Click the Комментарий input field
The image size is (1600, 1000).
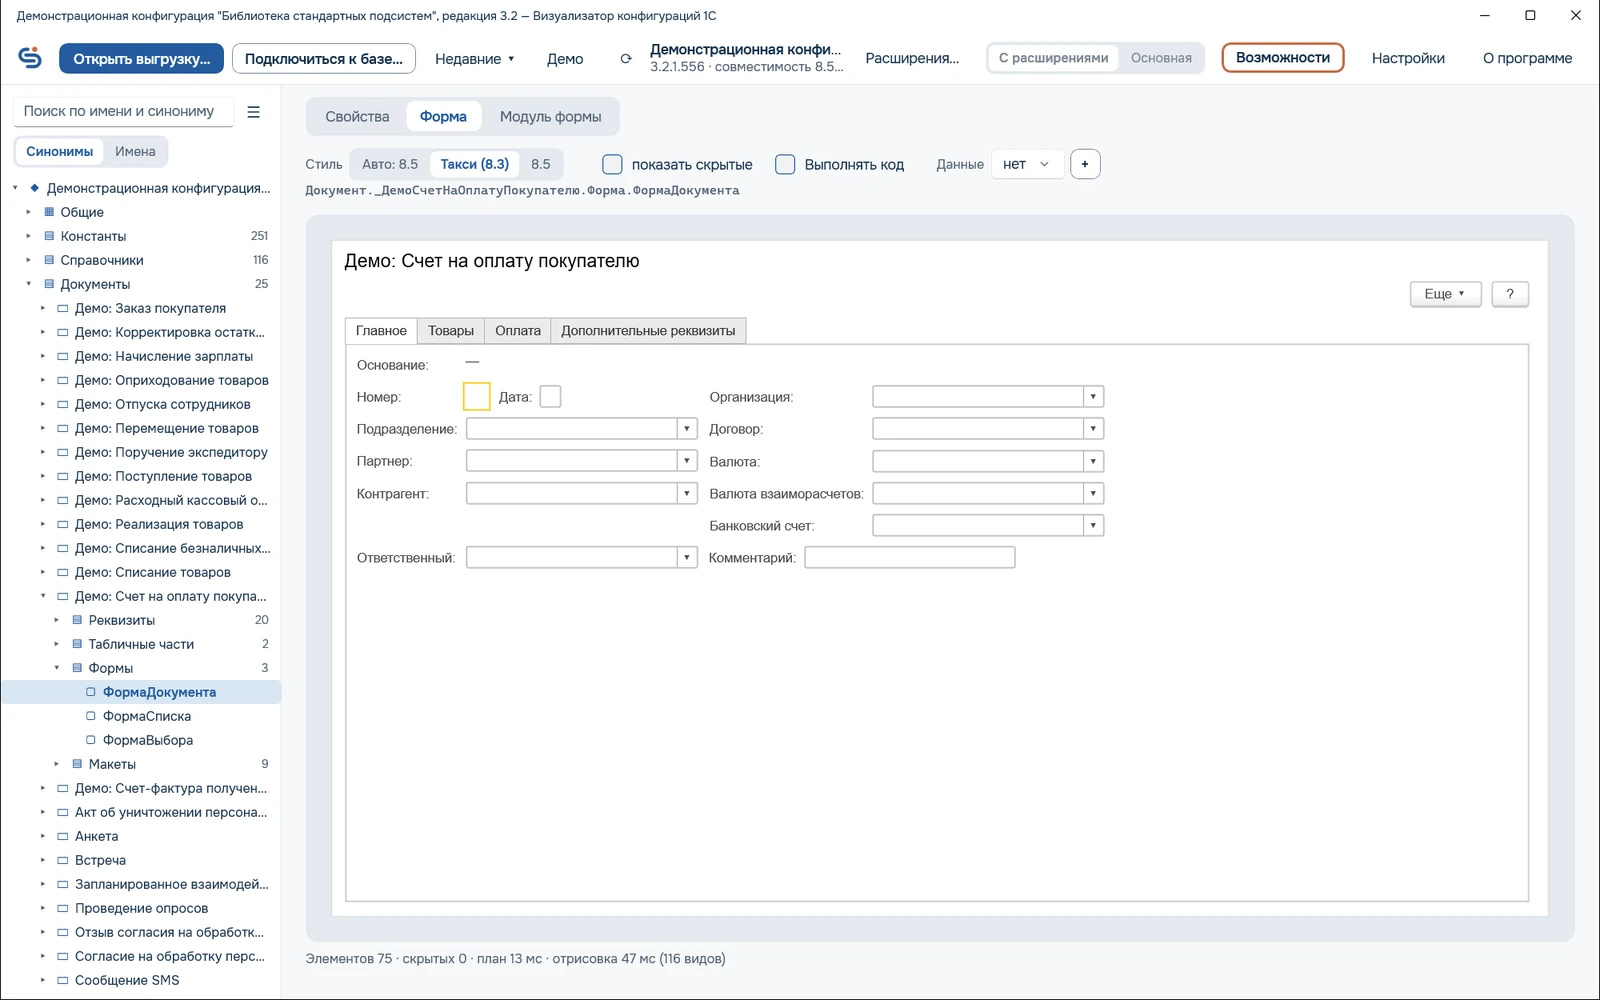pos(910,558)
